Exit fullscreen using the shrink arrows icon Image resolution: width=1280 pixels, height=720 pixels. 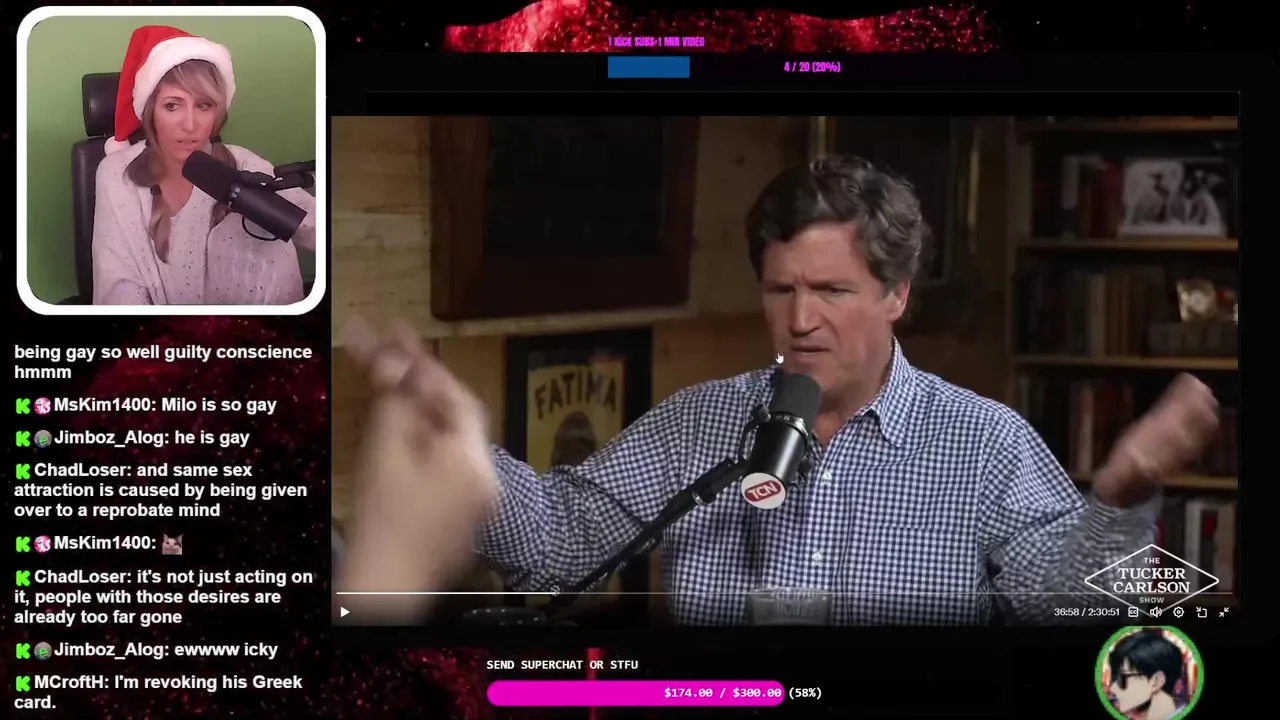(1224, 612)
